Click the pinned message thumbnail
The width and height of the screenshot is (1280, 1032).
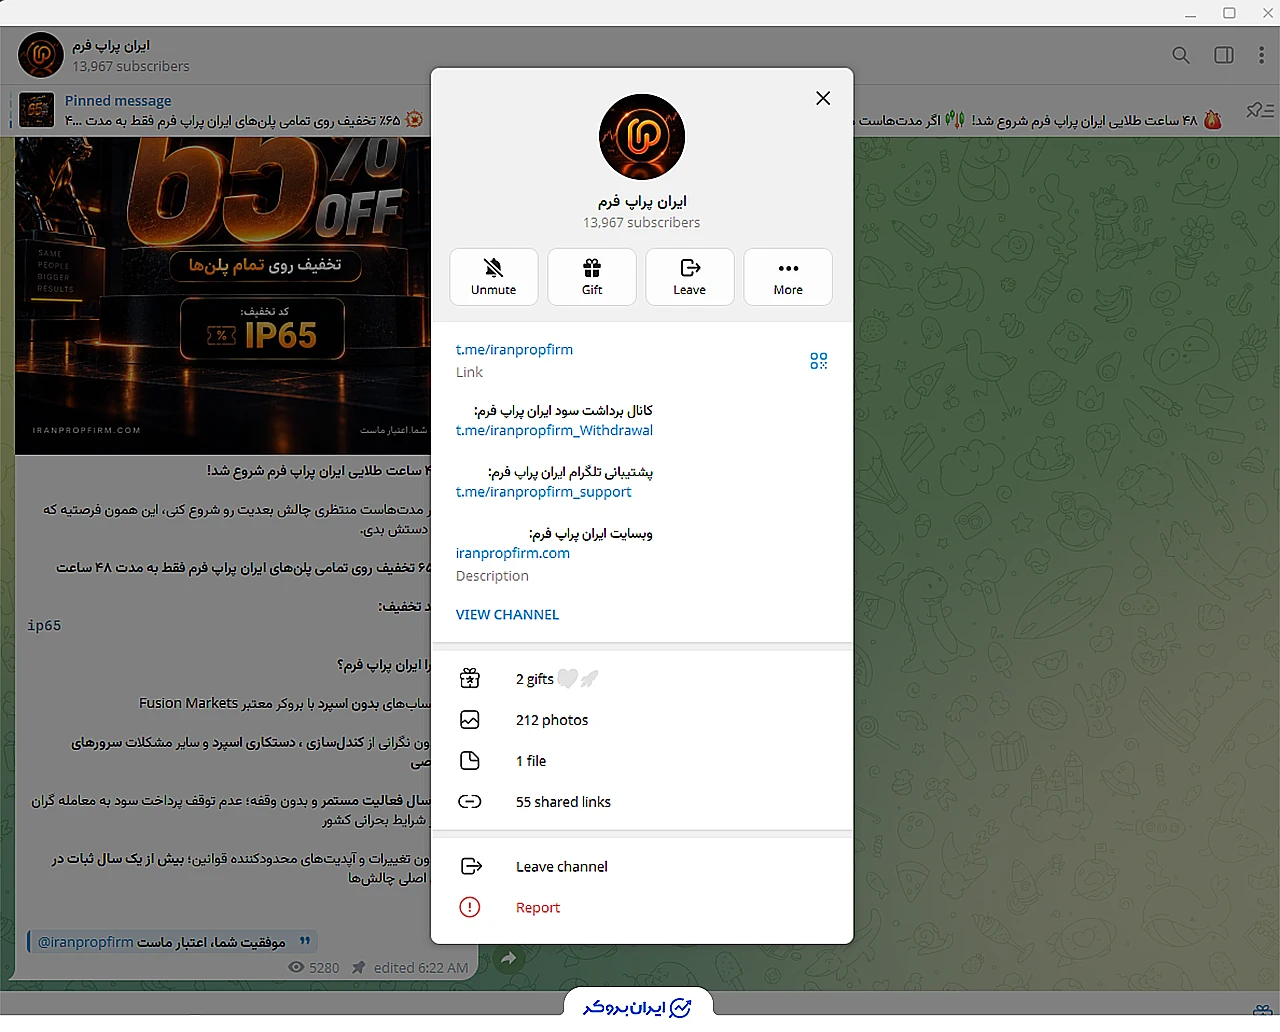[37, 110]
